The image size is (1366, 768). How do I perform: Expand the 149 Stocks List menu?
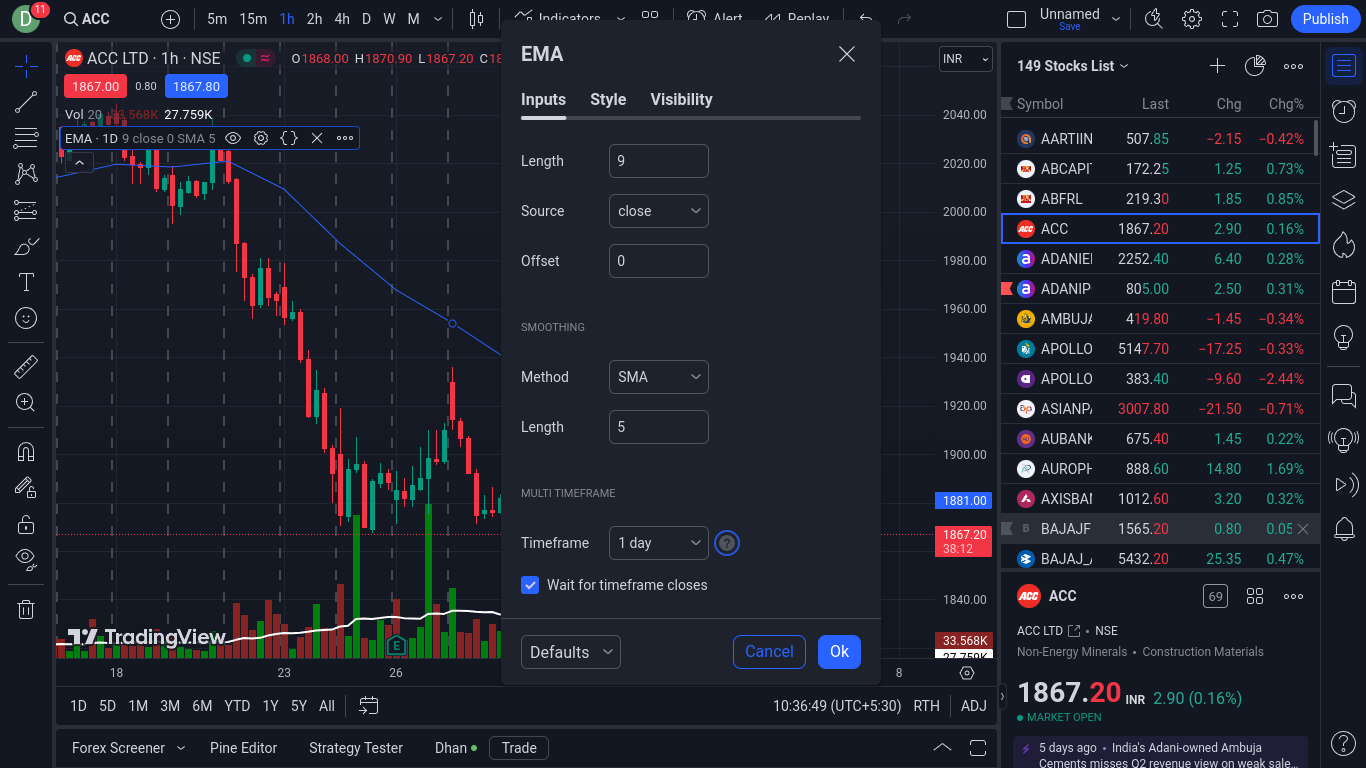1073,66
